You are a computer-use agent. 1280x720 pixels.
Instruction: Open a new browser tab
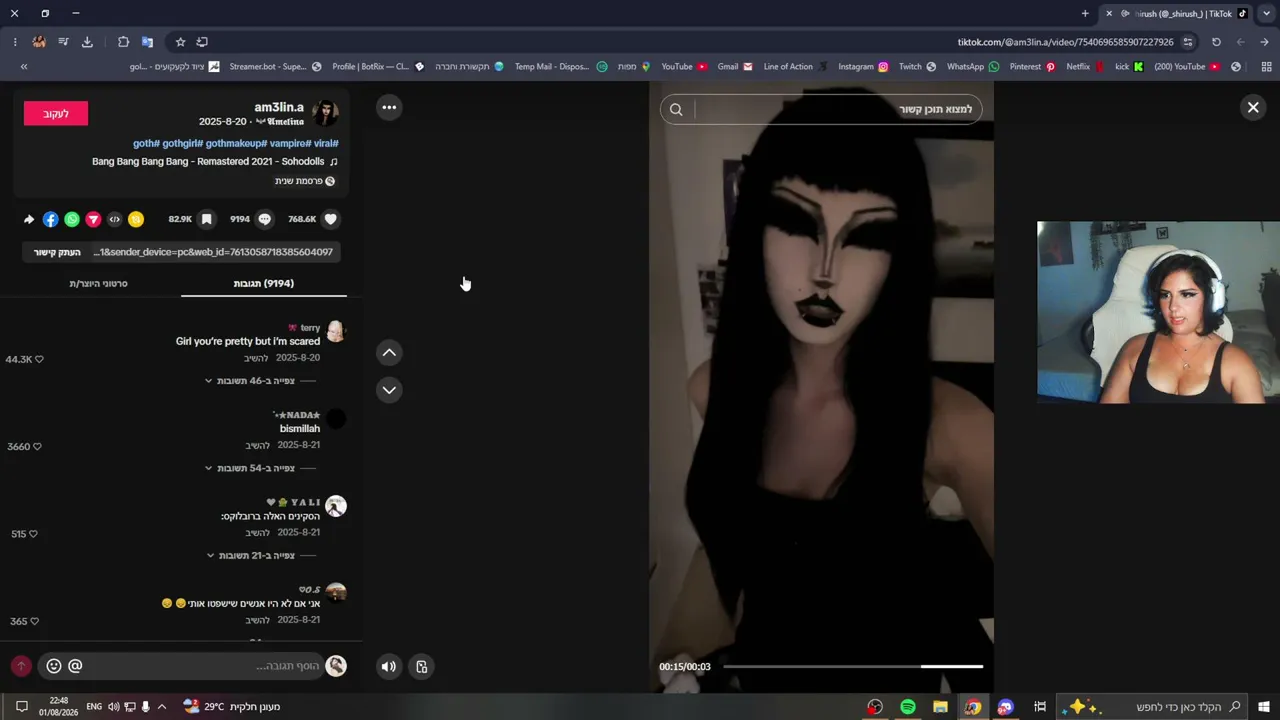[x=1085, y=14]
